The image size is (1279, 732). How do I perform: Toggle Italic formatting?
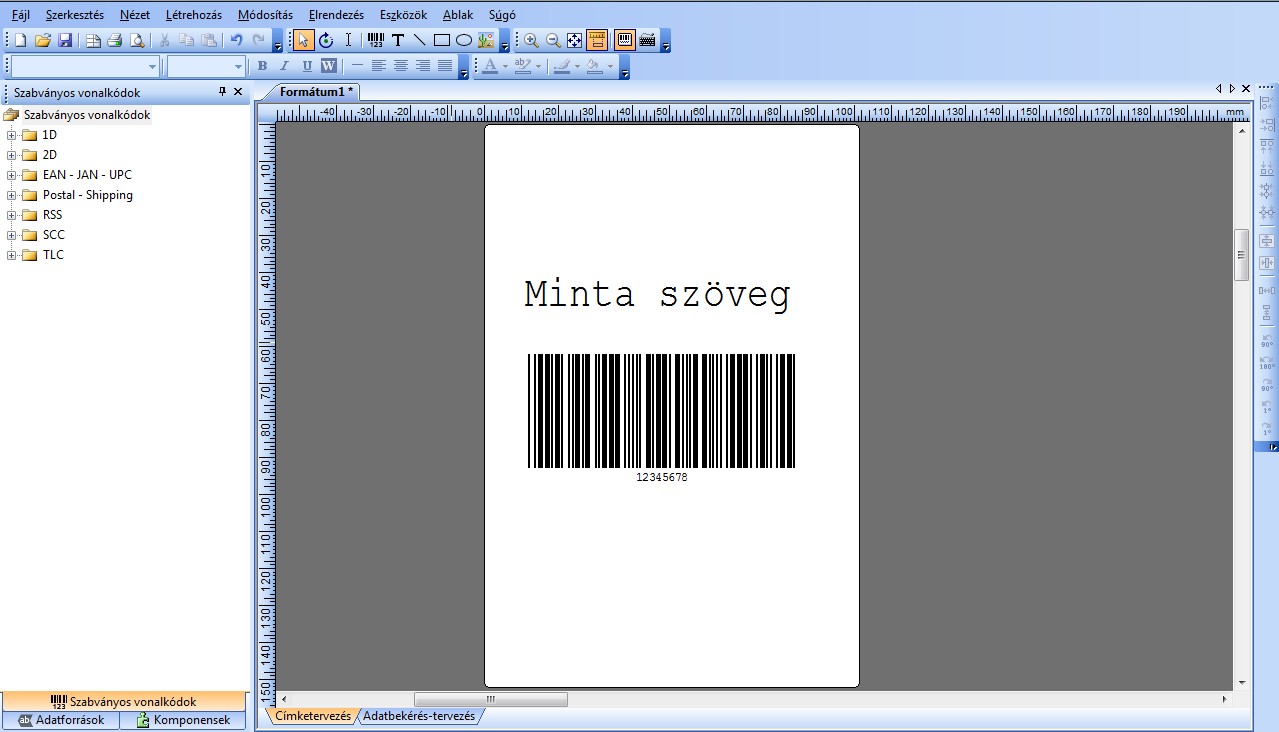point(284,66)
